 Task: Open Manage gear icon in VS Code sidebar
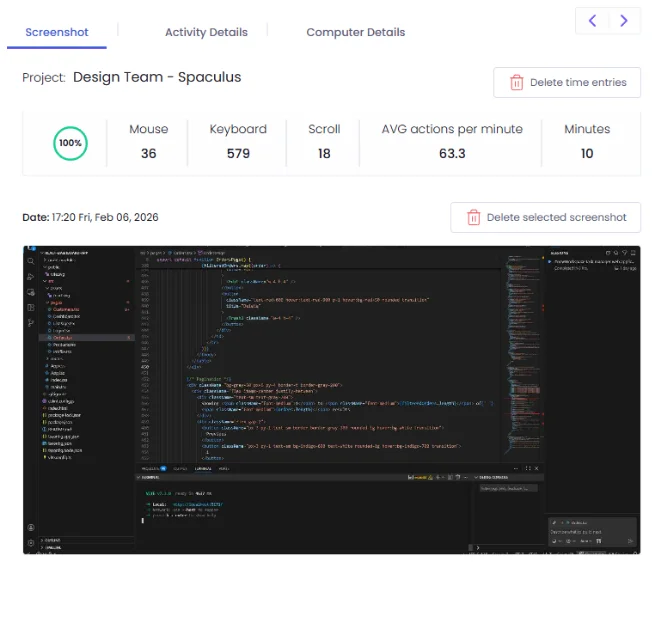(x=31, y=542)
